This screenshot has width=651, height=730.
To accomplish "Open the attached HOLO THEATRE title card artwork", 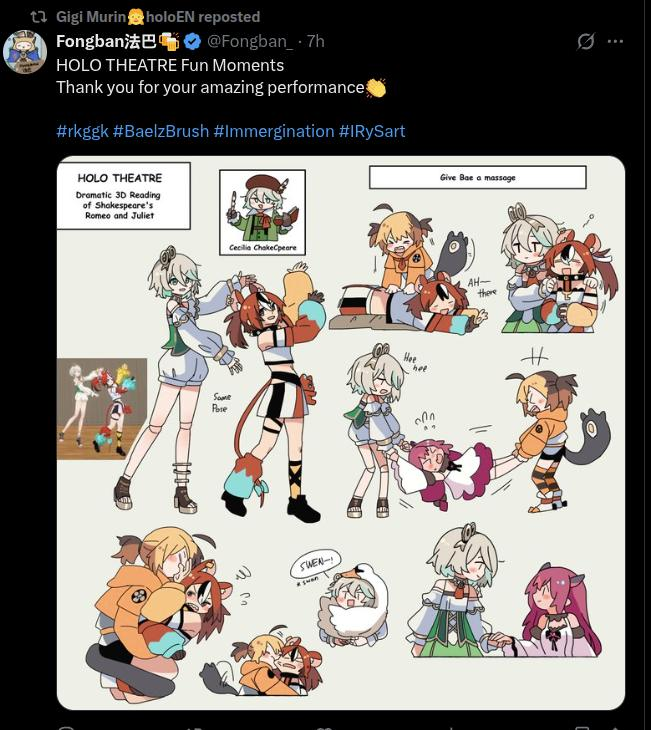I will 123,196.
